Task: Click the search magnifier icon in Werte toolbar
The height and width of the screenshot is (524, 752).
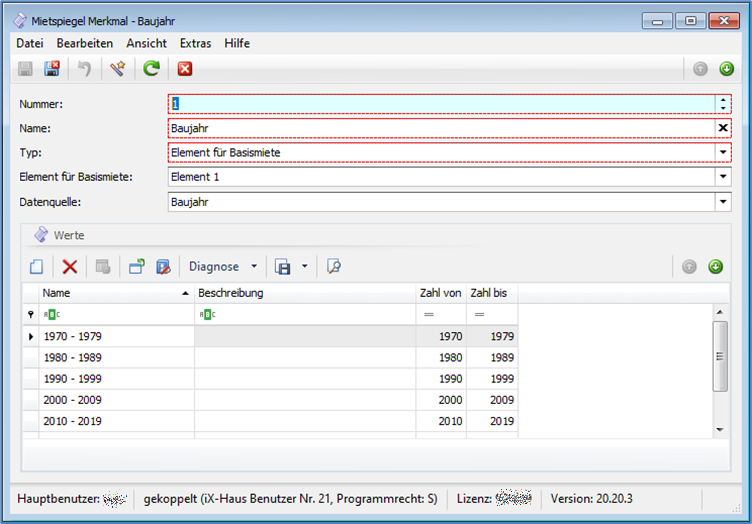Action: (334, 267)
